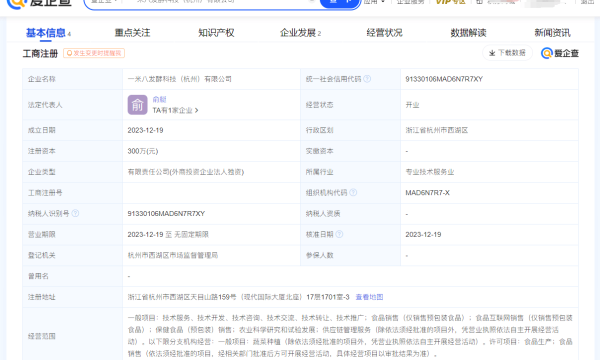The image size is (600, 360).
Task: Click the 发生变更时提醒我 reminder button
Action: pyautogui.click(x=94, y=53)
